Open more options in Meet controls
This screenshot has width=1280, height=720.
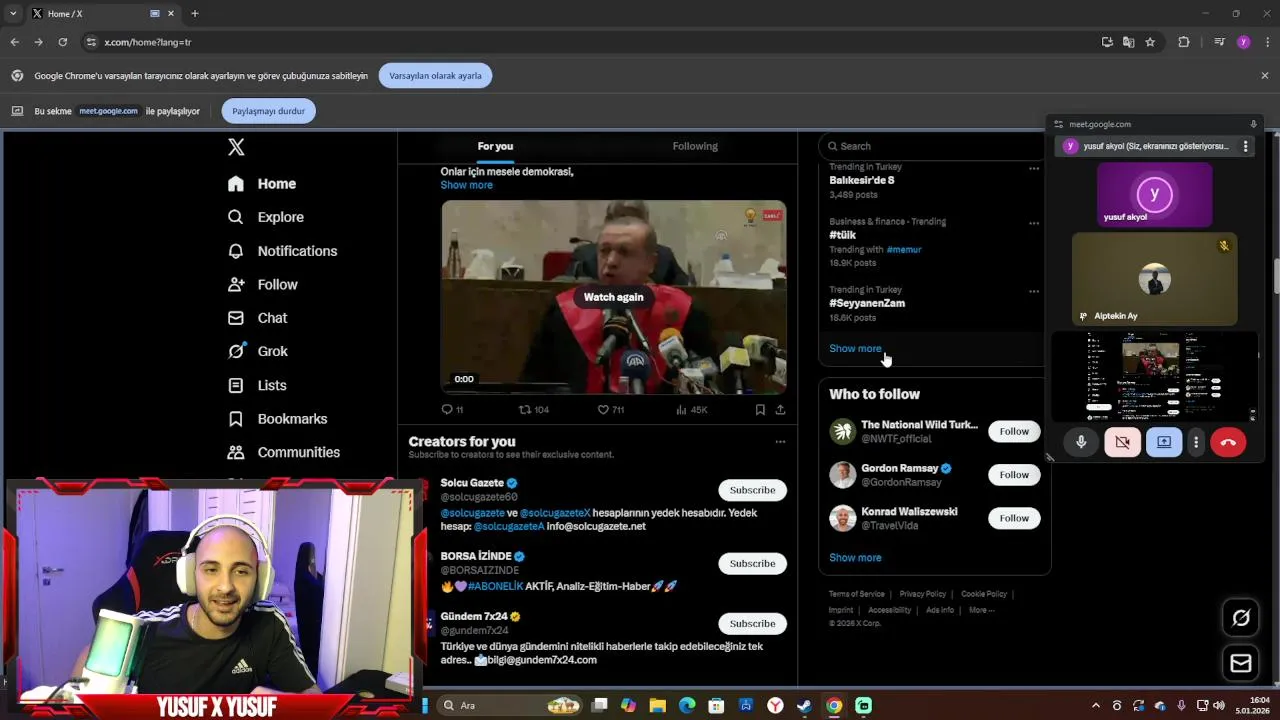point(1196,442)
